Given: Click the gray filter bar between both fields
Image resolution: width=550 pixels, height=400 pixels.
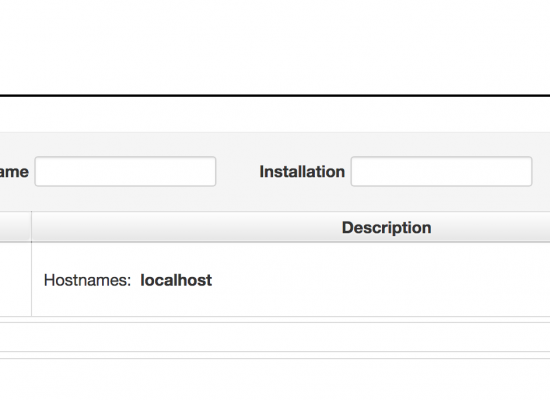Looking at the screenshot, I should [x=237, y=172].
